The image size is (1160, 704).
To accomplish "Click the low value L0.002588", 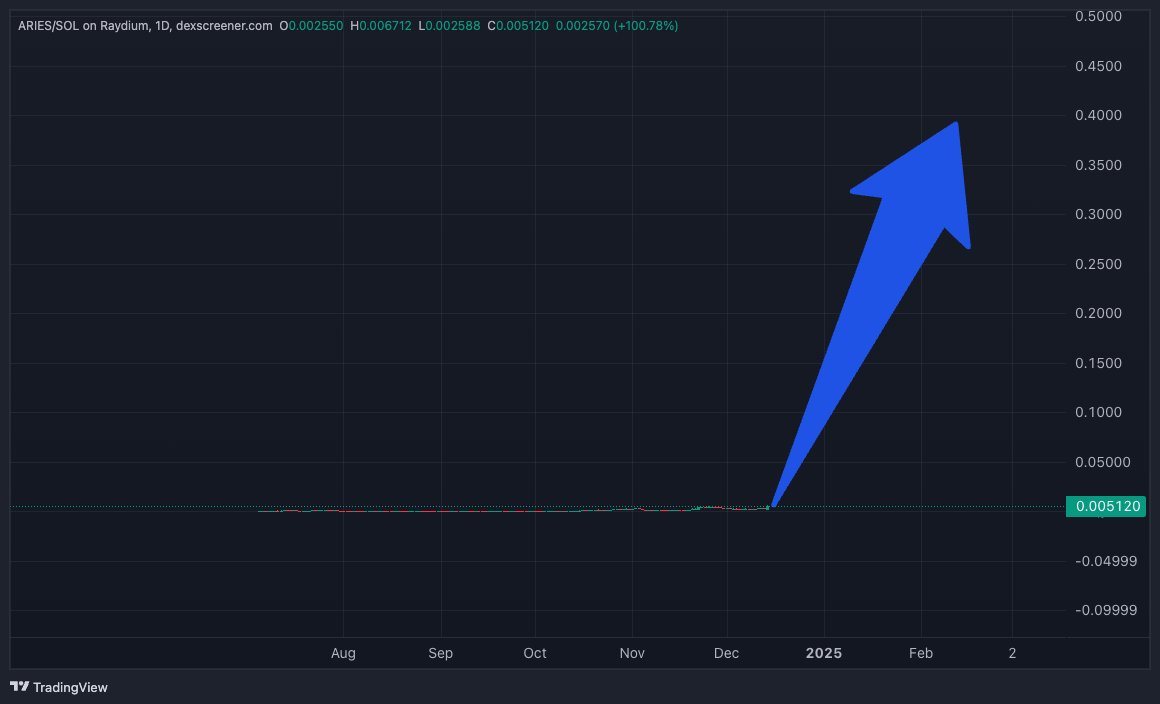I will point(449,26).
